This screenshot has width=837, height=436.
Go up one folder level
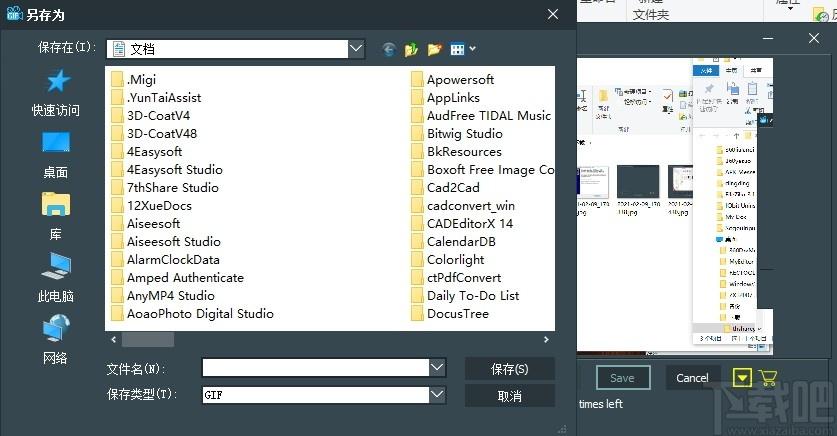coord(412,50)
